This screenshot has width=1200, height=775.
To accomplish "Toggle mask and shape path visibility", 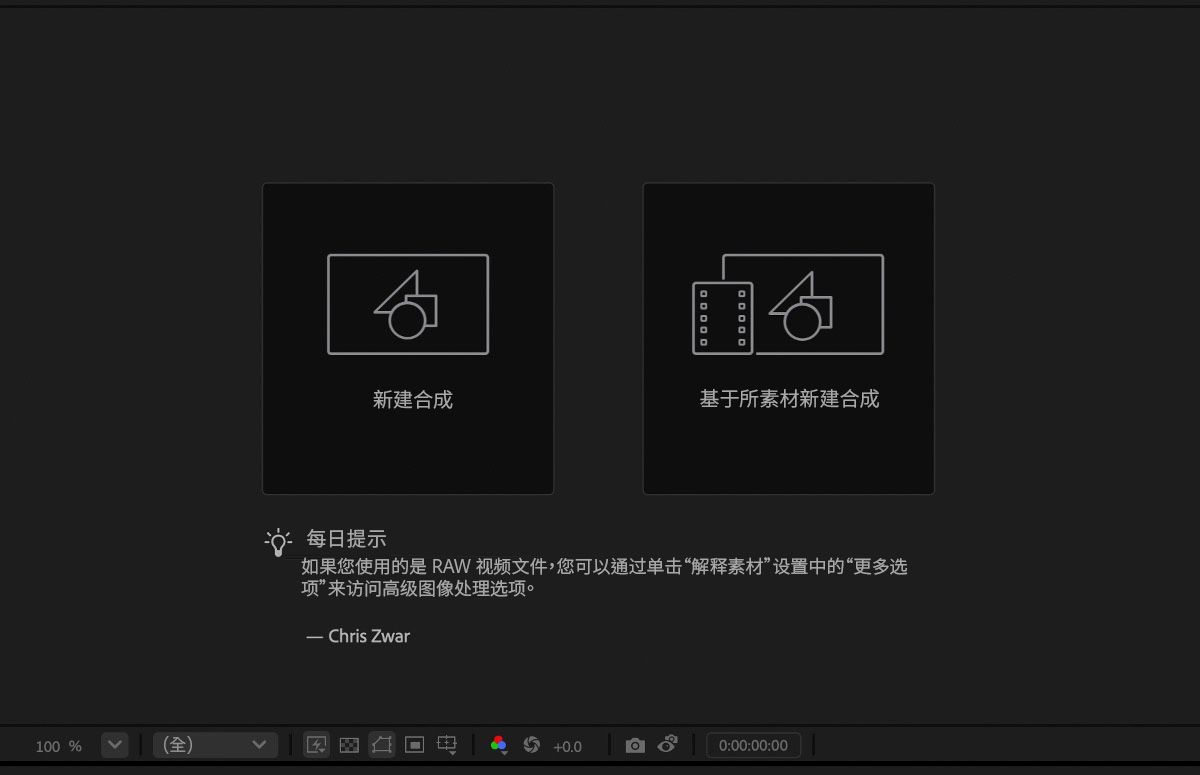I will pos(381,745).
